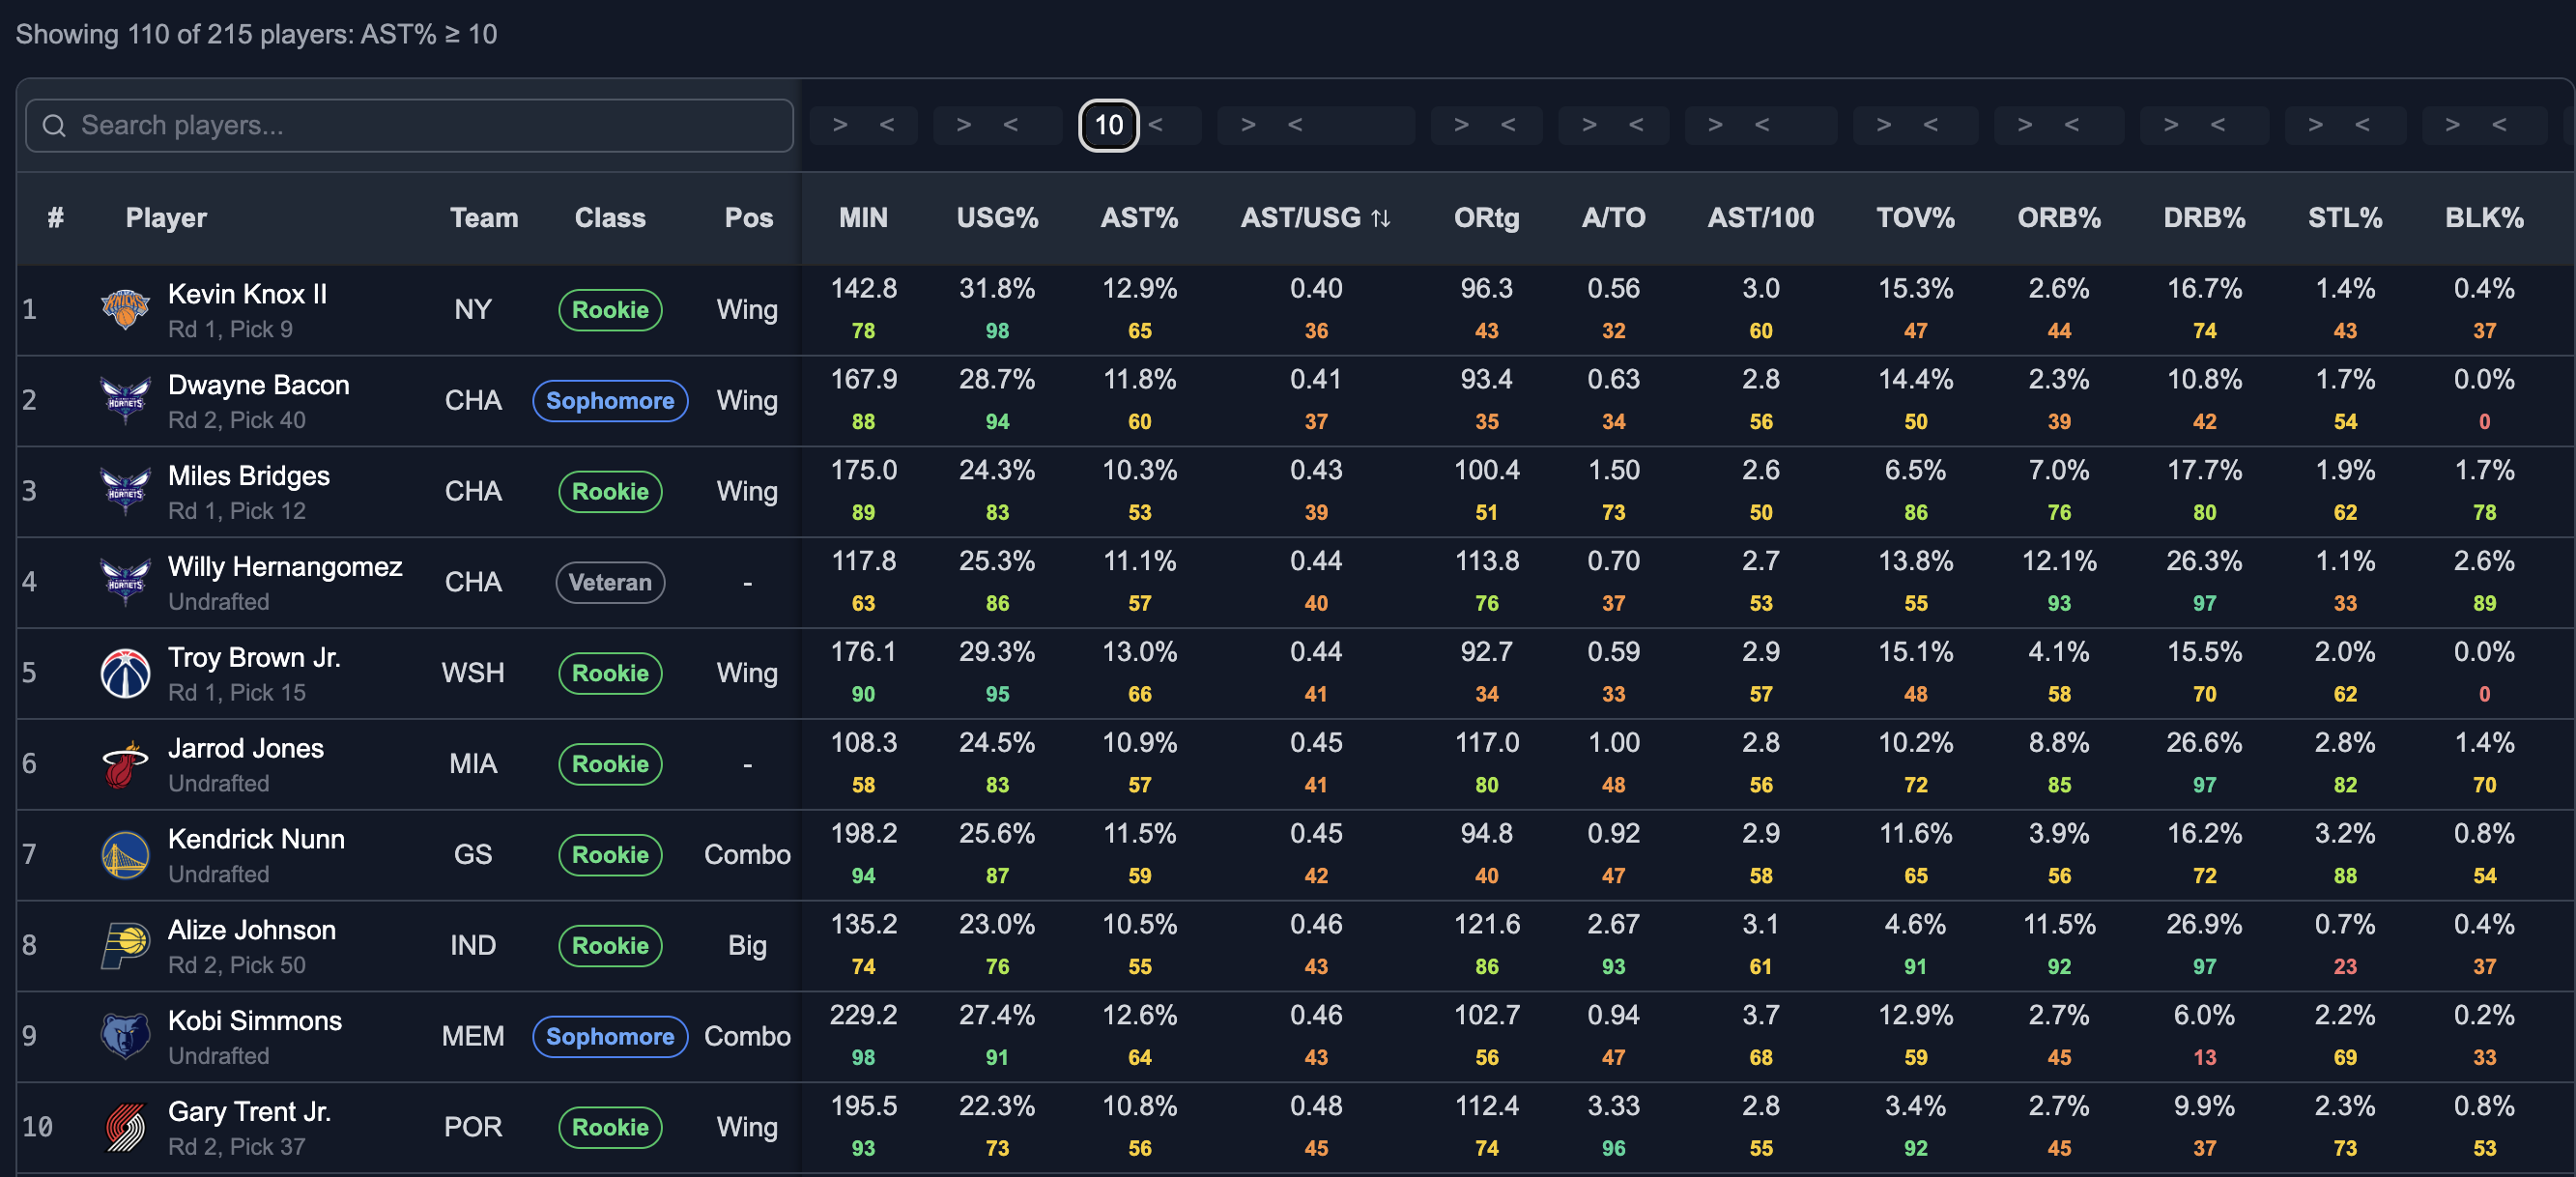2576x1177 pixels.
Task: Click Dwayne Bacon's Hornets team logo
Action: click(x=125, y=400)
